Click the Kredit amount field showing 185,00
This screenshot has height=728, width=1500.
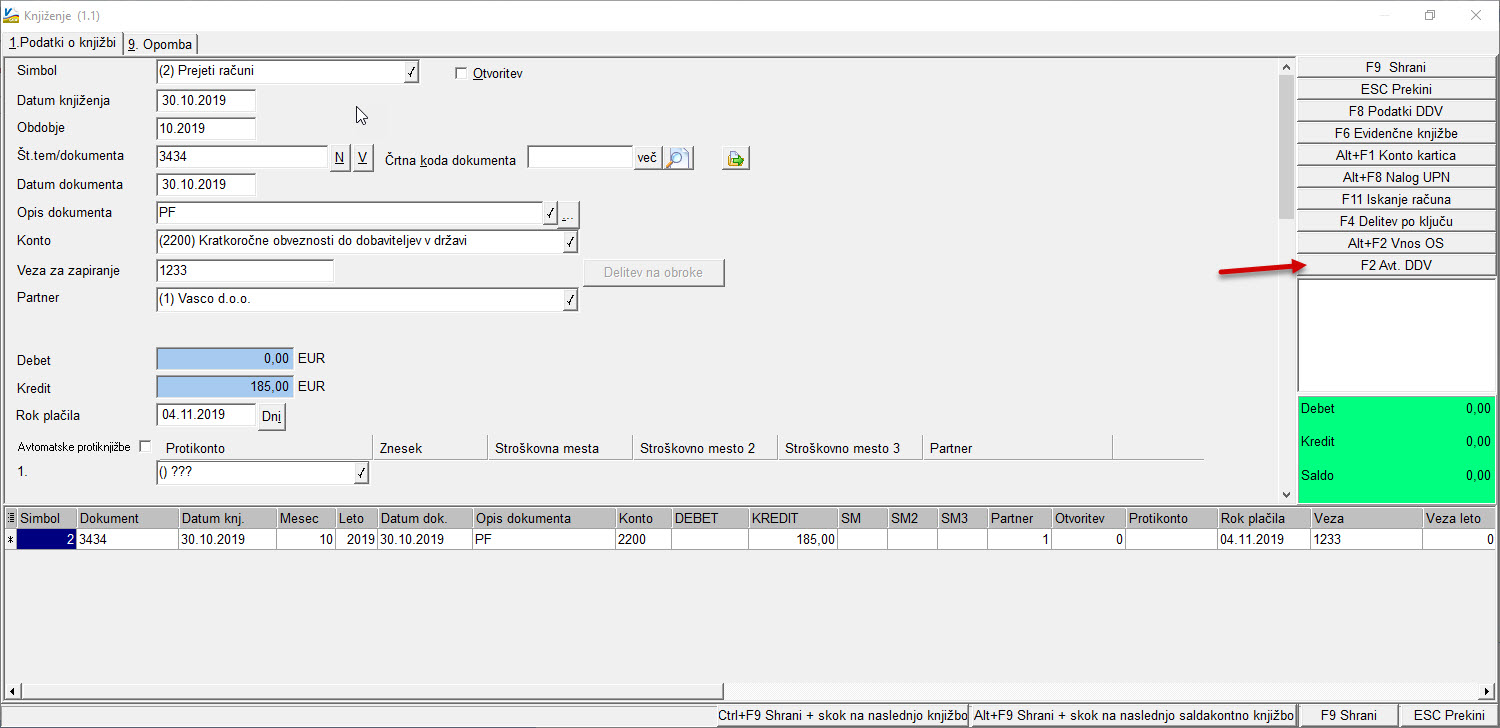click(x=225, y=387)
